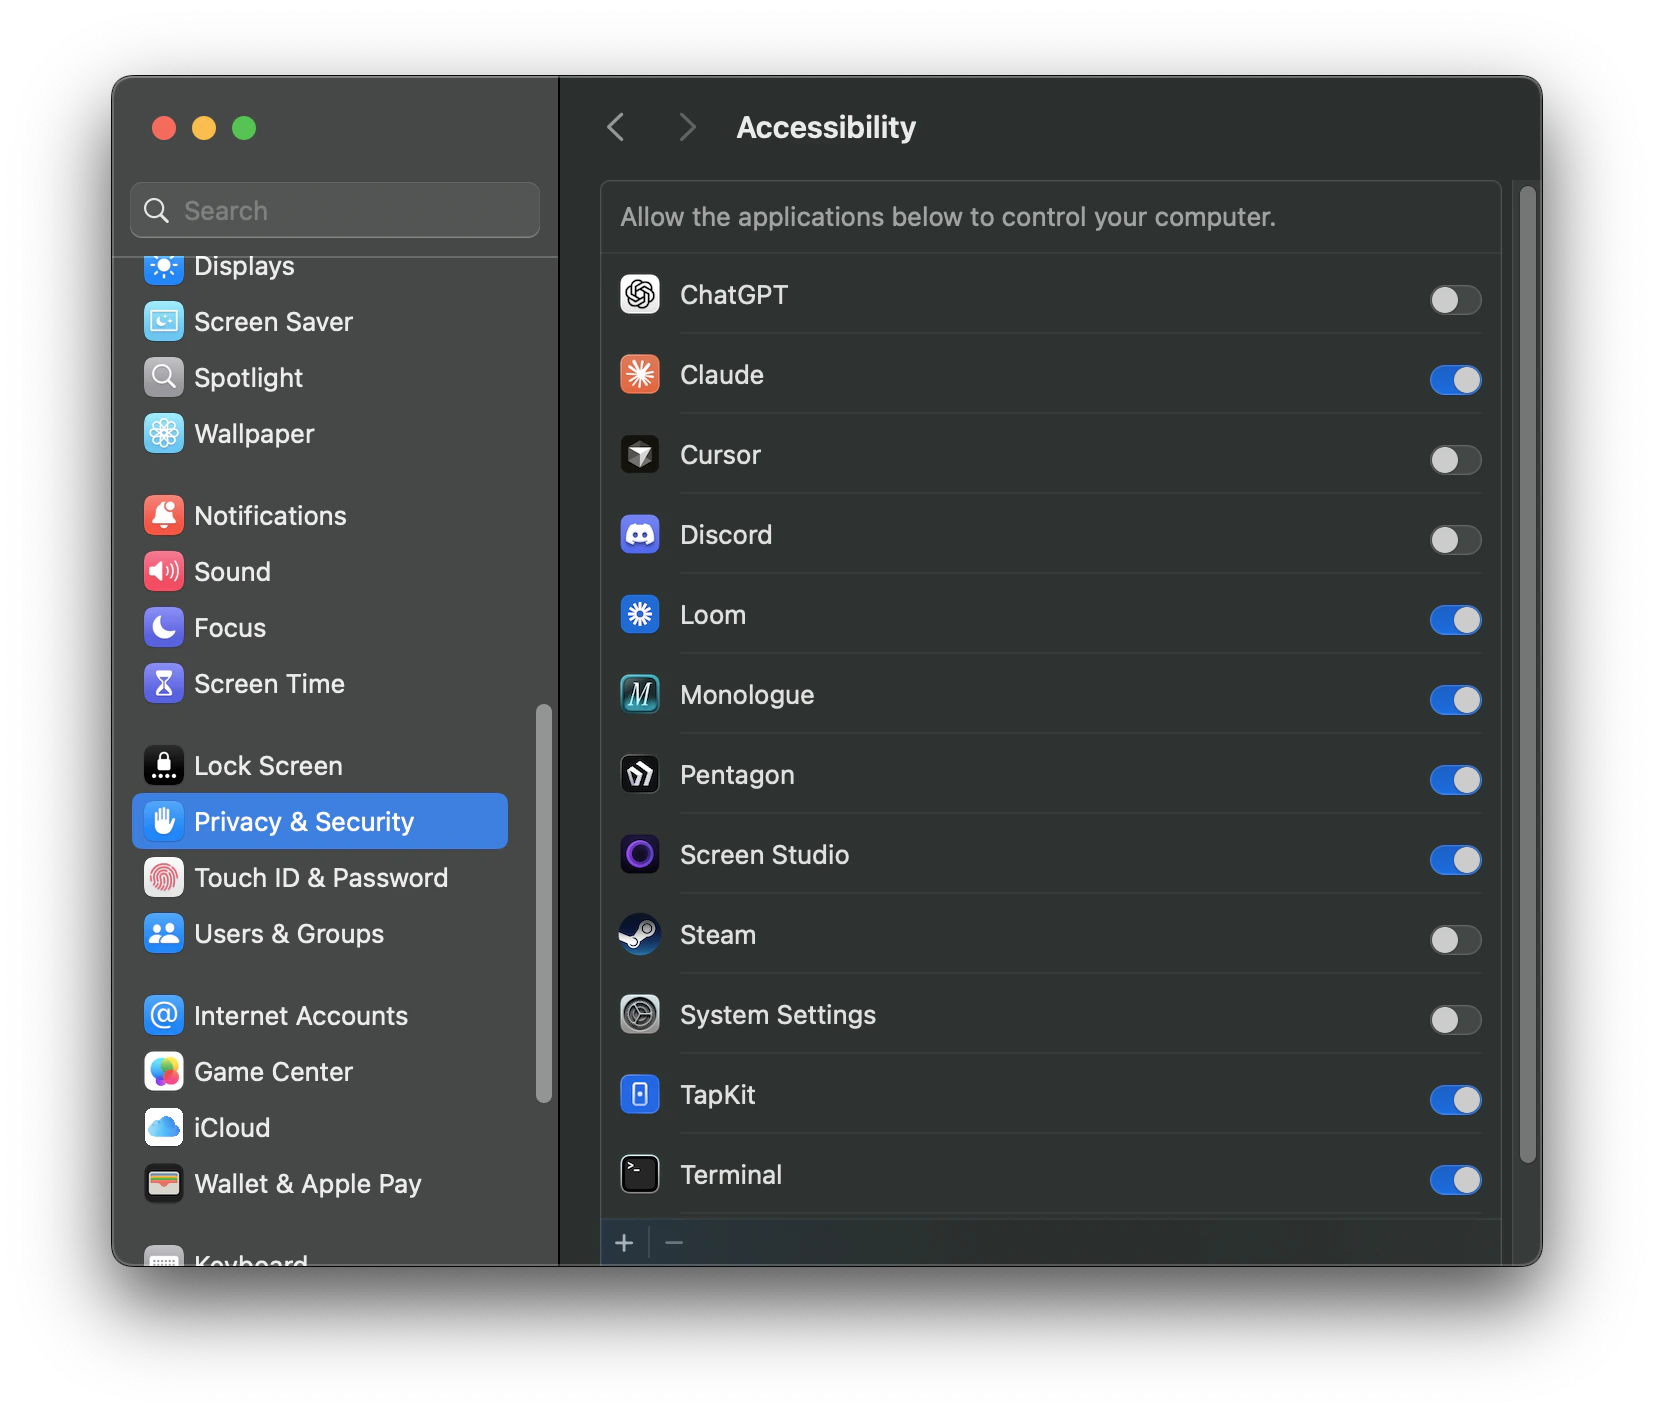Turn on the System Settings toggle
The width and height of the screenshot is (1654, 1414).
point(1455,1020)
